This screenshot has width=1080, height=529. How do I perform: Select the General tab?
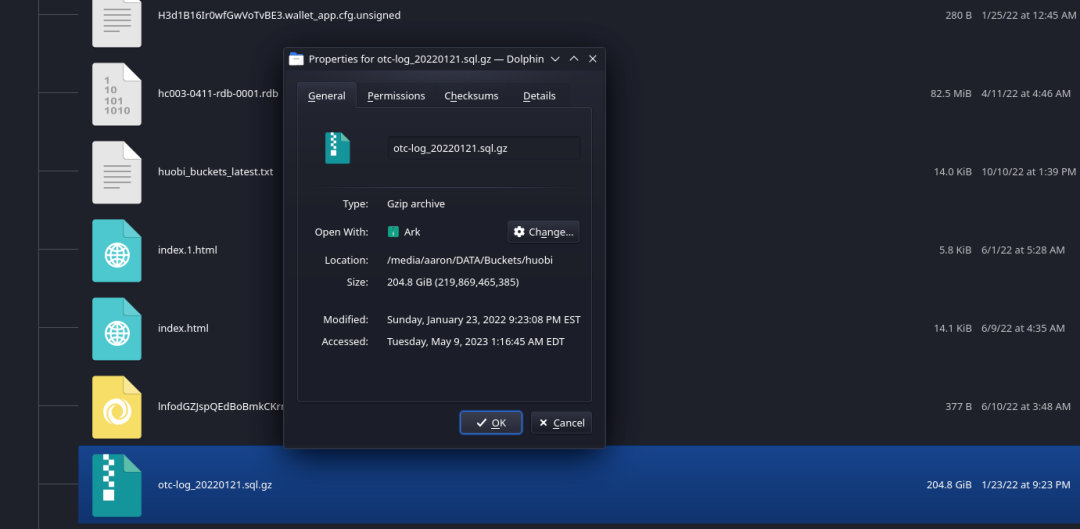coord(327,96)
